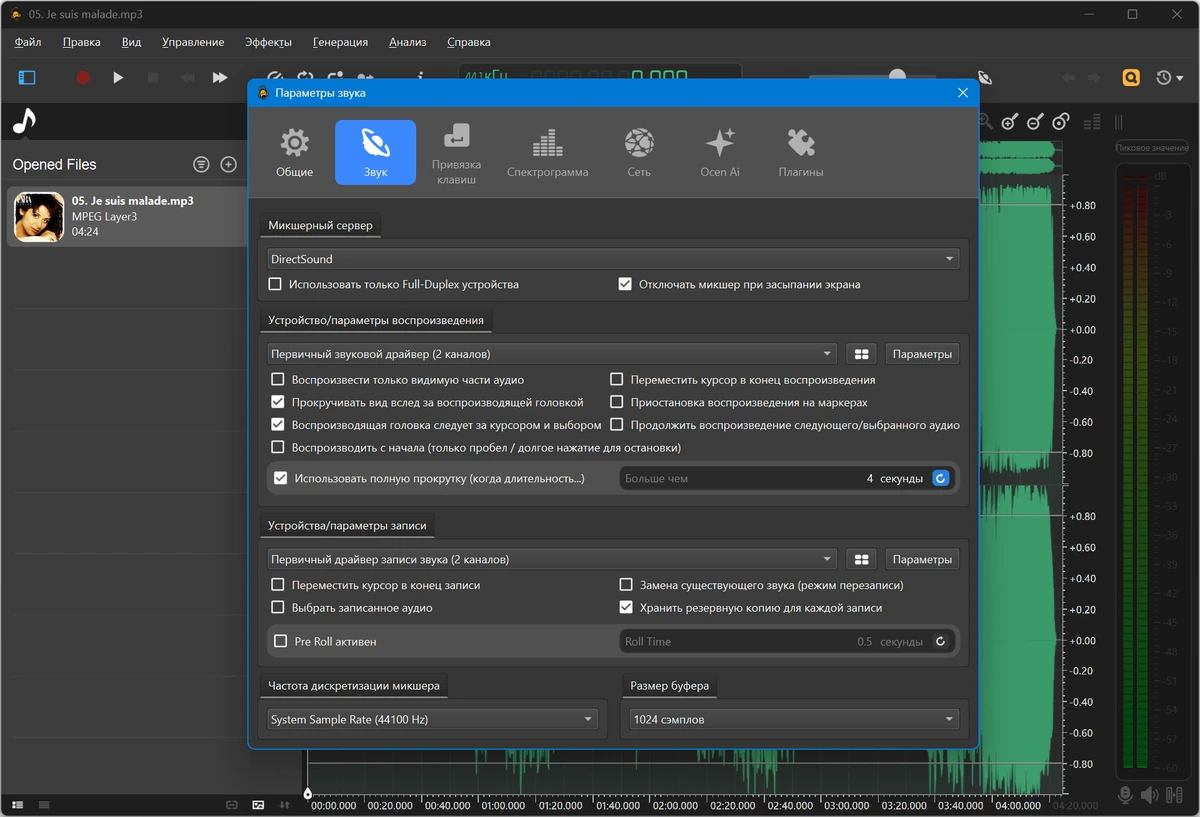The height and width of the screenshot is (817, 1200).
Task: Expand the Первичный драйвер записи звука dropdown
Action: pyautogui.click(x=551, y=559)
